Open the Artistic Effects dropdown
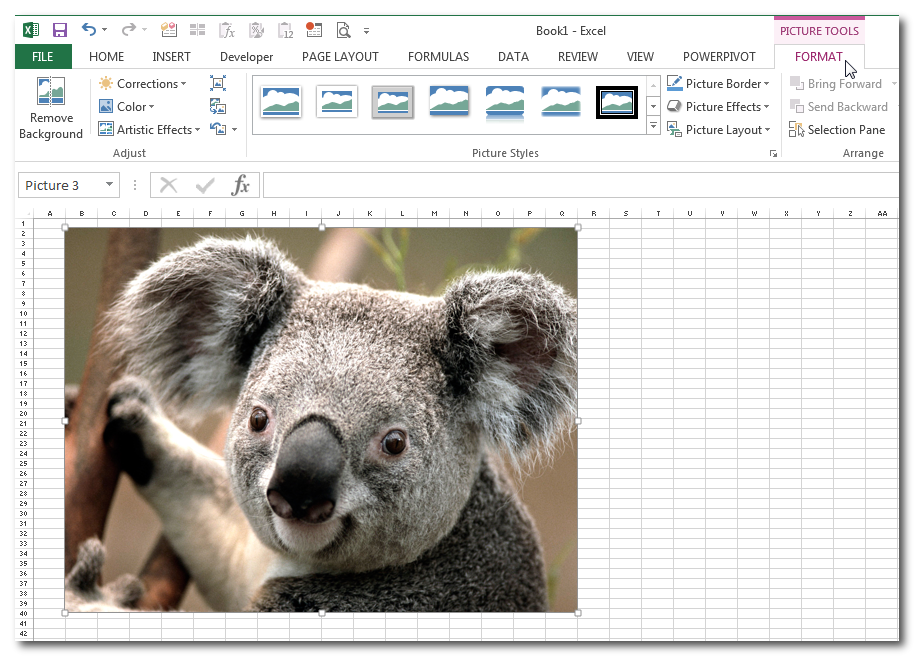The height and width of the screenshot is (656, 914). [150, 130]
